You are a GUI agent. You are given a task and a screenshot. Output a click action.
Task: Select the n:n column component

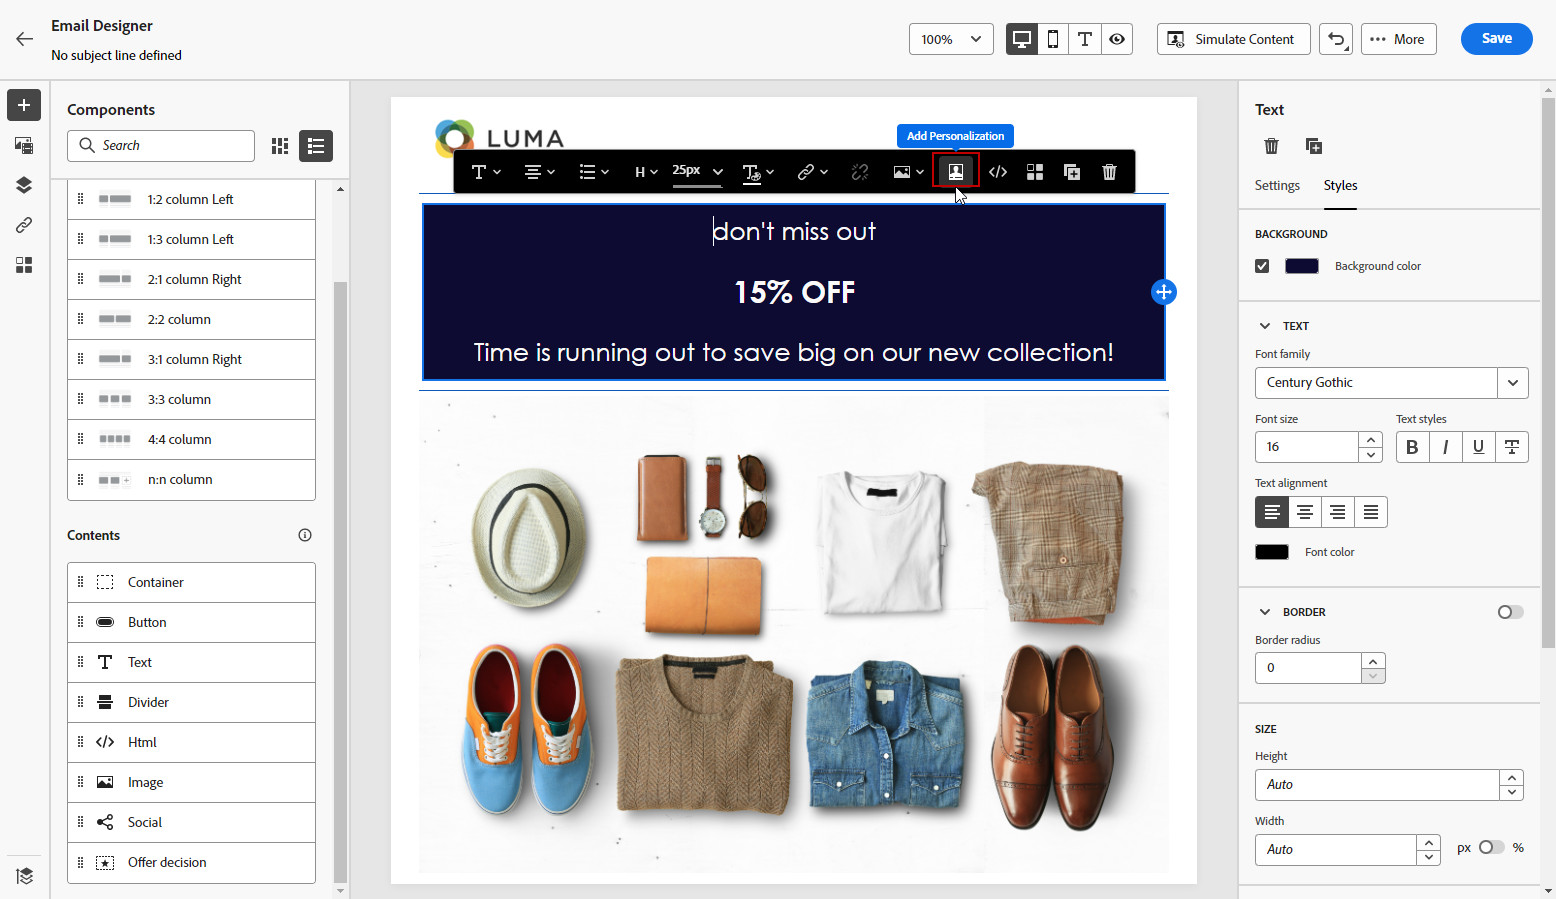click(191, 480)
